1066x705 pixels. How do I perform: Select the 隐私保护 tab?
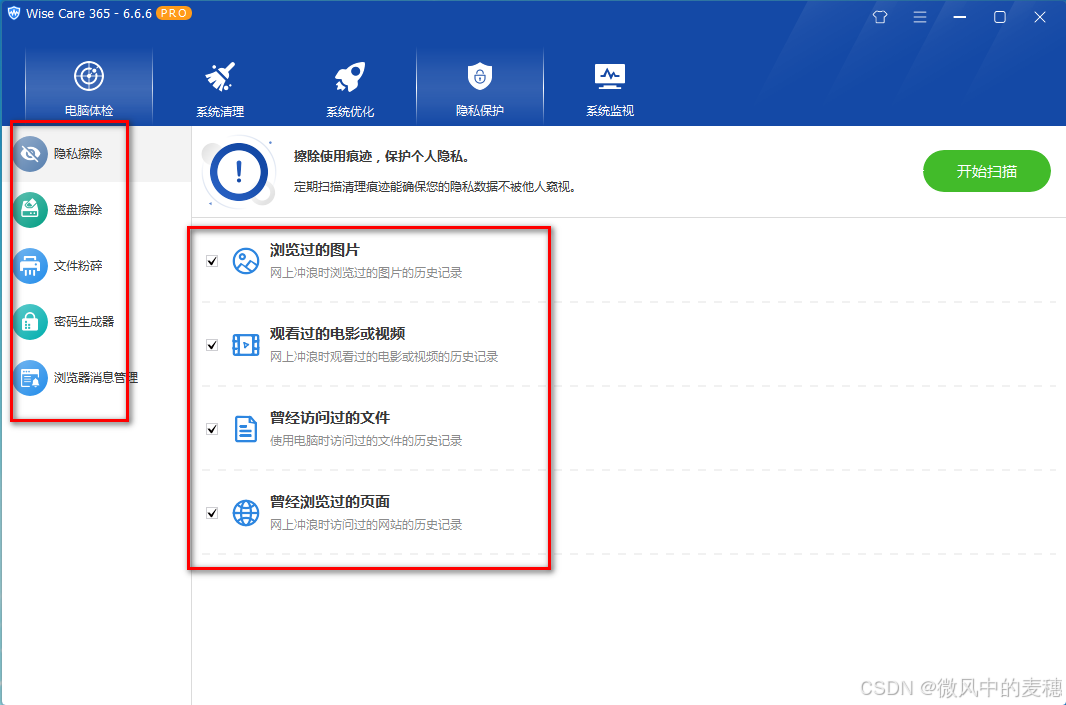pos(479,86)
